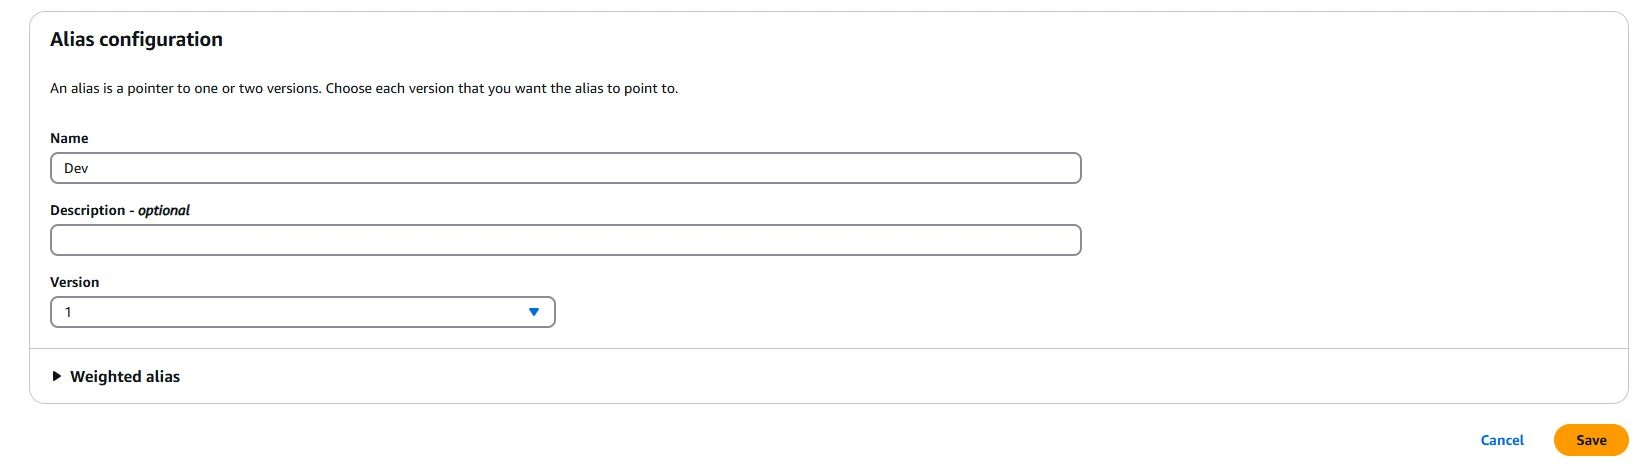This screenshot has height=466, width=1643.
Task: Click into the empty Description field
Action: (565, 240)
